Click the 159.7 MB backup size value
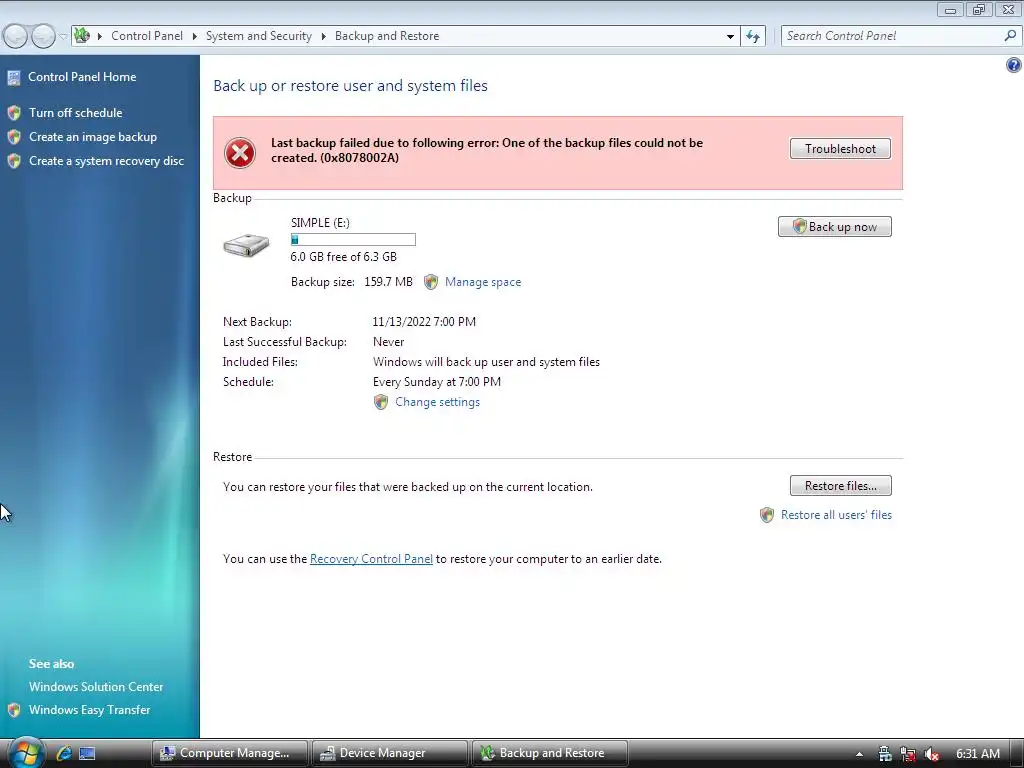The image size is (1024, 768). pos(389,282)
